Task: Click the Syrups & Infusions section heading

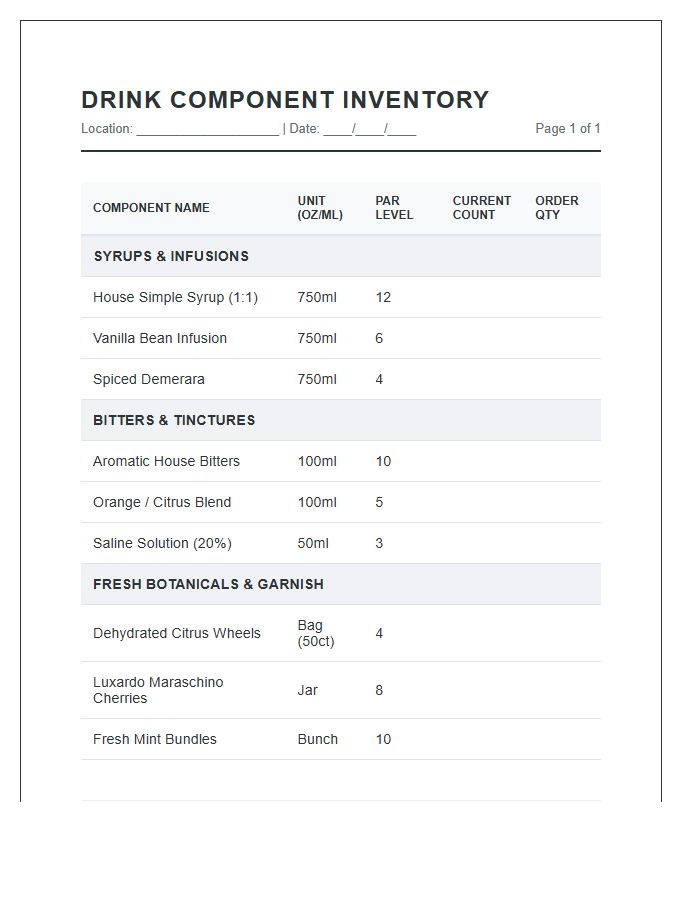Action: 171,256
